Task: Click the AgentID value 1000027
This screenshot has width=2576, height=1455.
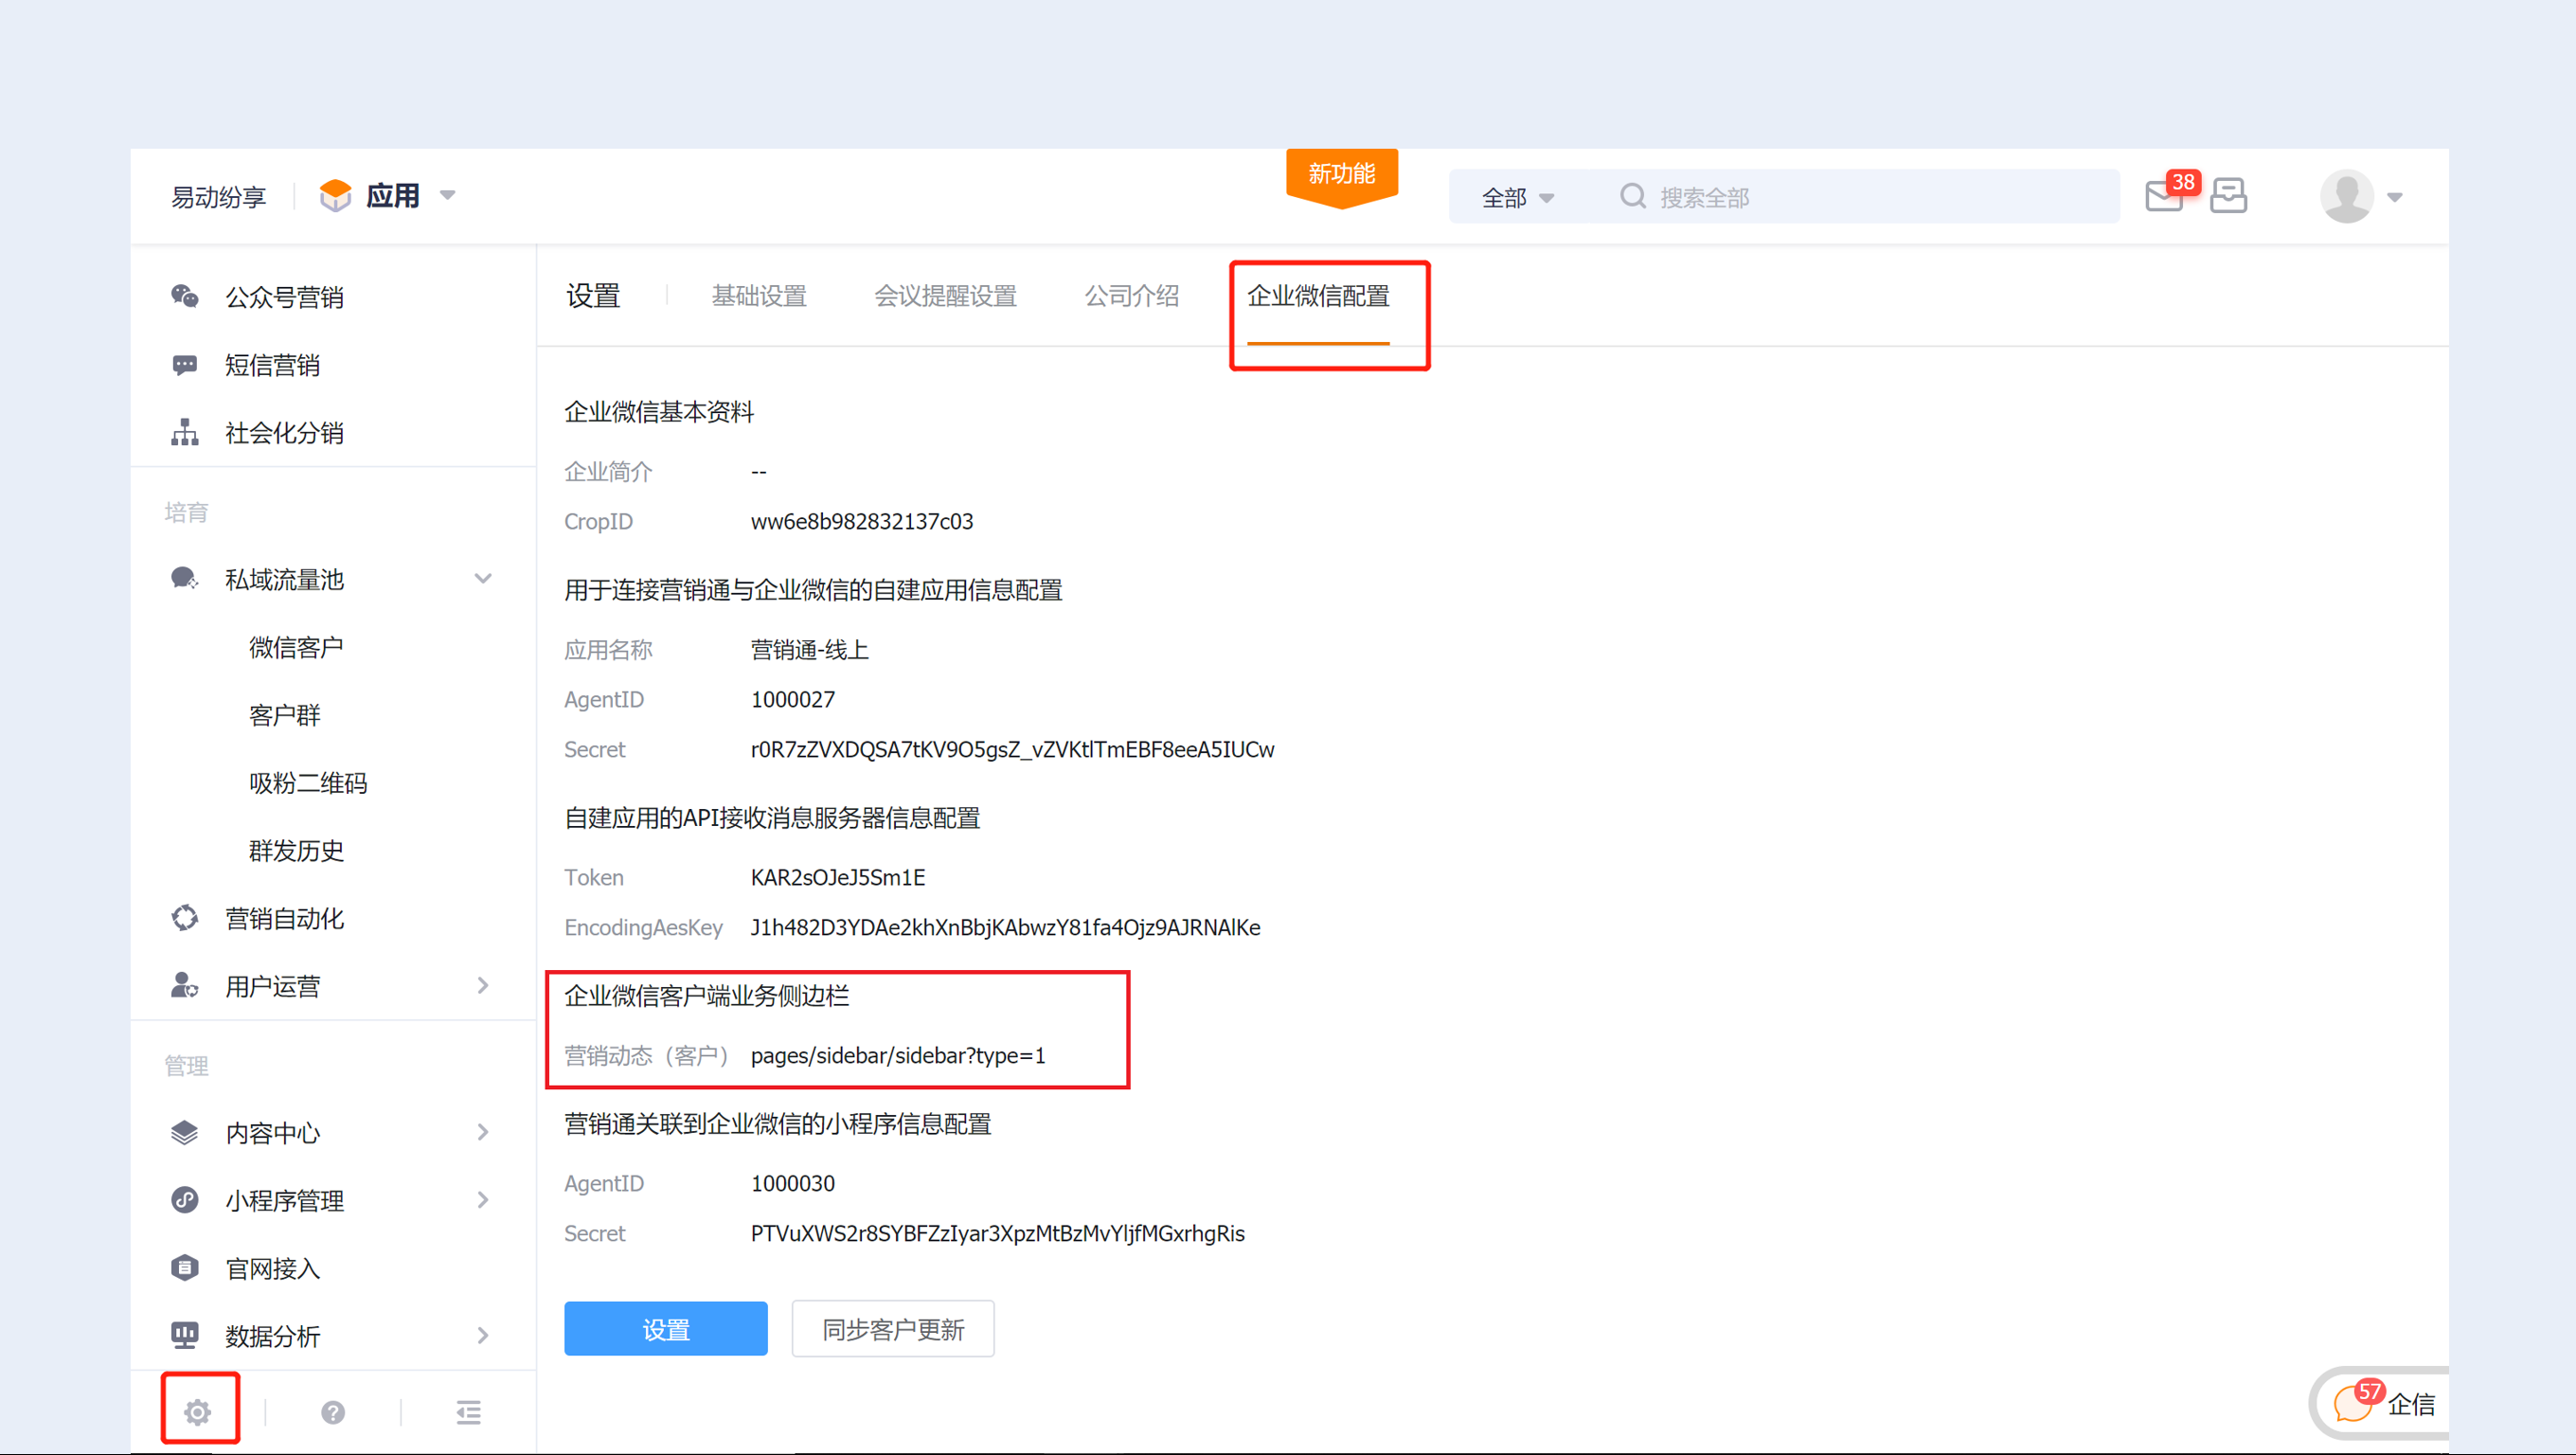Action: [x=793, y=699]
